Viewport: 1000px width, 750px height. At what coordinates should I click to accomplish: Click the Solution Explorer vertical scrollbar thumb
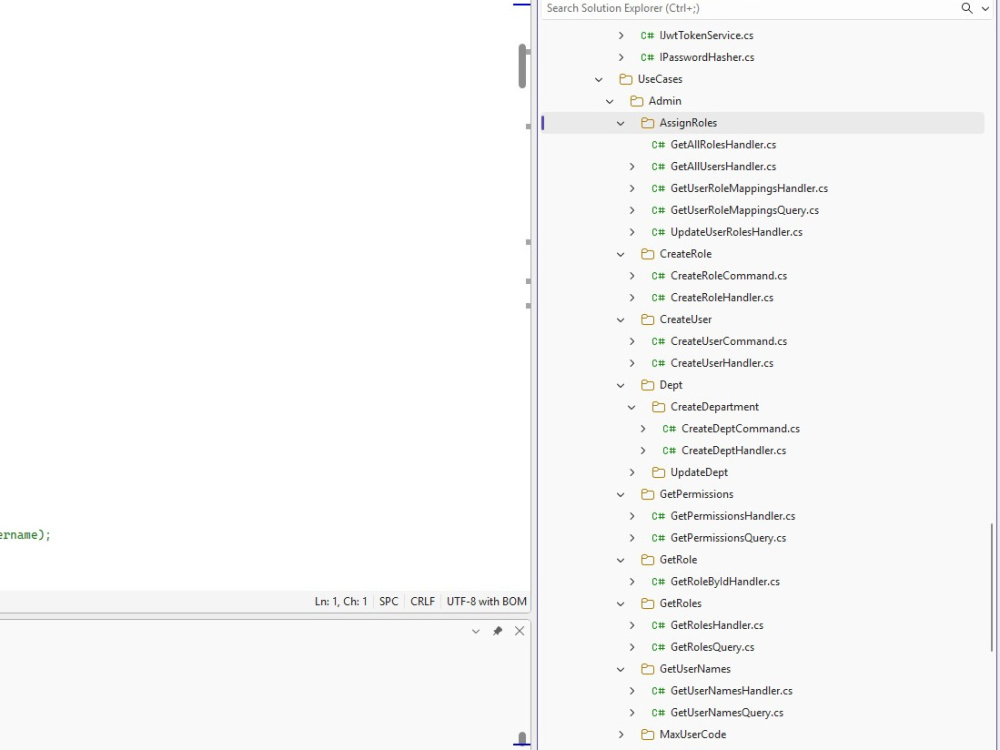(x=992, y=587)
